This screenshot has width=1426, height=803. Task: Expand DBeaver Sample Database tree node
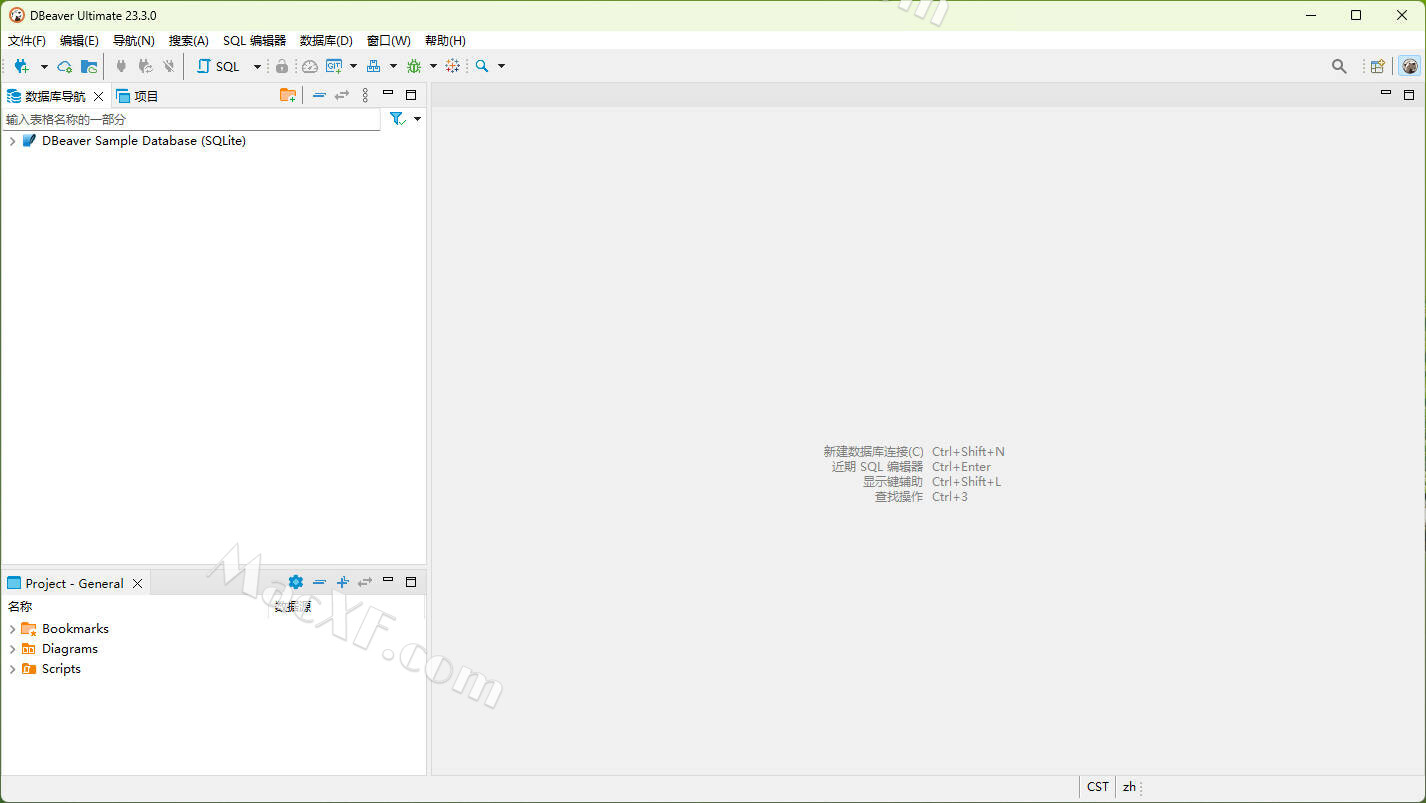click(x=12, y=141)
